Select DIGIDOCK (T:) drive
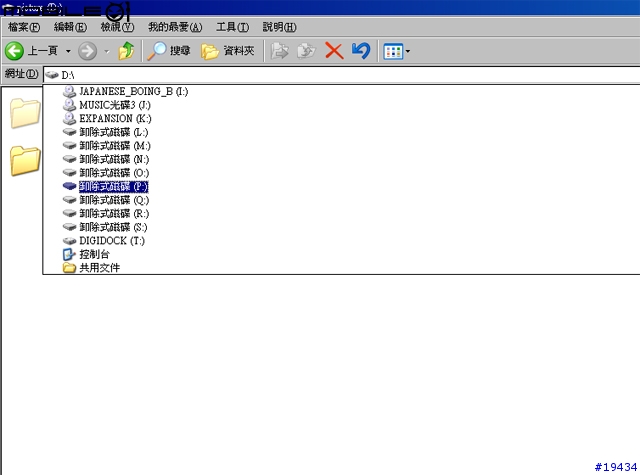 112,241
